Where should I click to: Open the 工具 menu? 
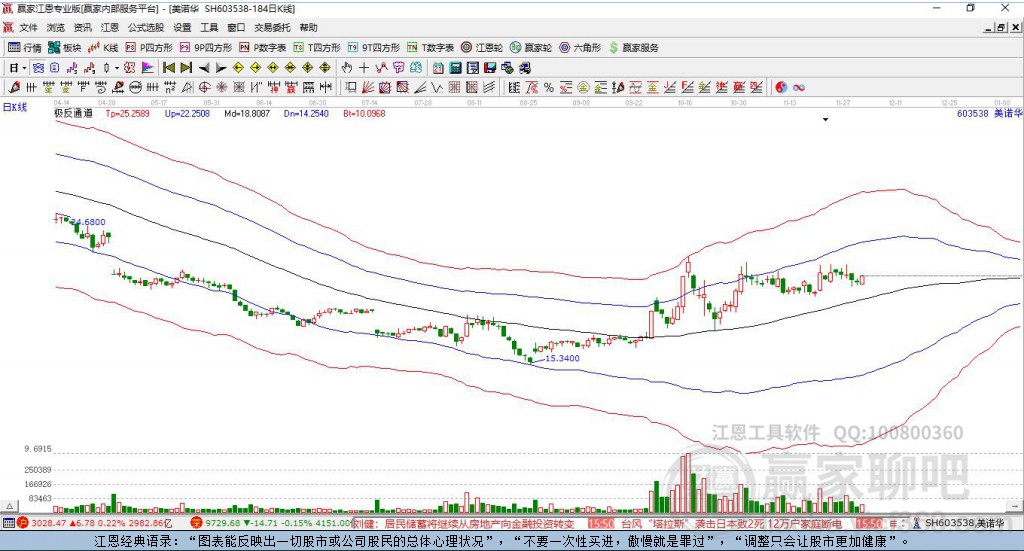pyautogui.click(x=209, y=27)
